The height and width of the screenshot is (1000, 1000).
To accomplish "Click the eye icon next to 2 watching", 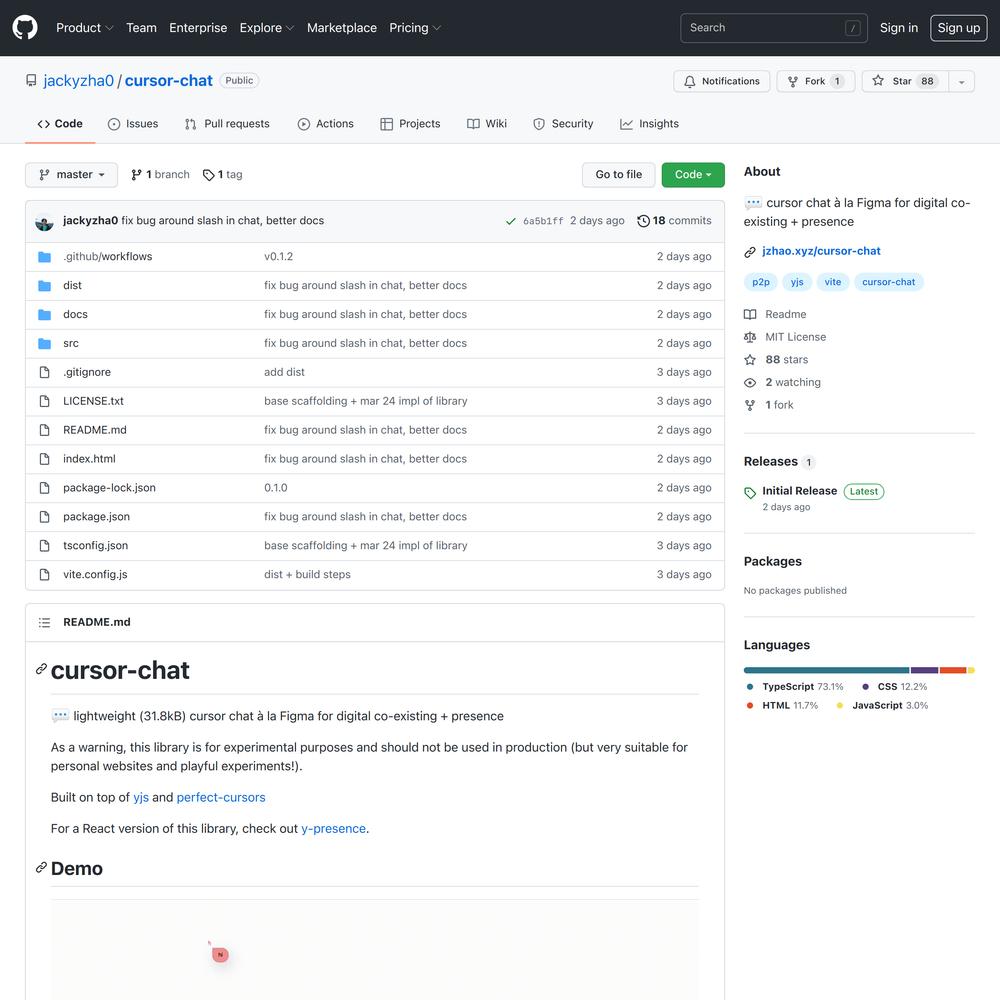I will [750, 383].
